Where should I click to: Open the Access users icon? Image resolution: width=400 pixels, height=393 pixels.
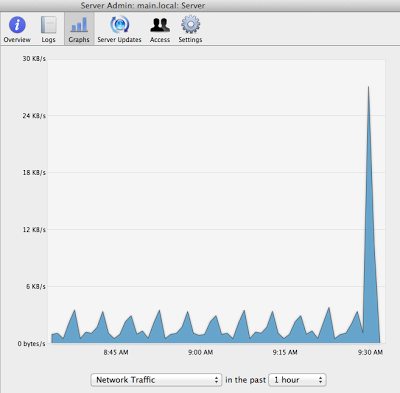click(x=160, y=25)
